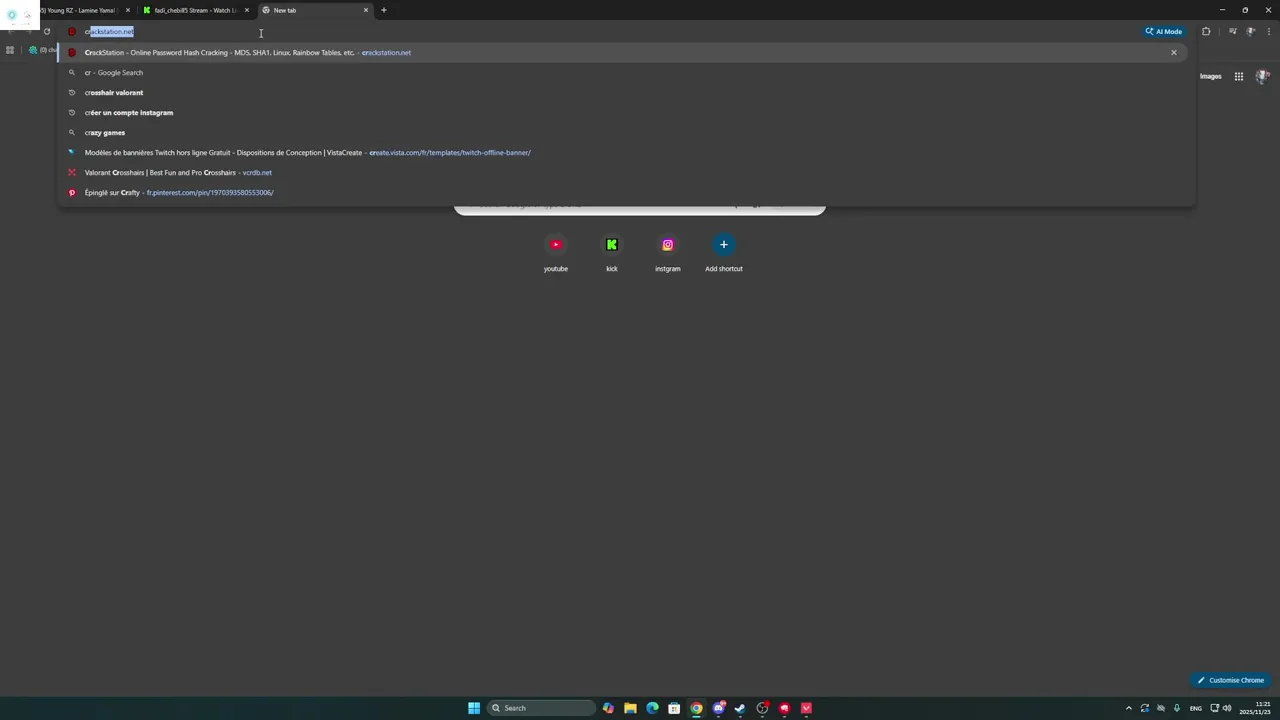Open Microsoft Edge from the taskbar

coord(652,708)
